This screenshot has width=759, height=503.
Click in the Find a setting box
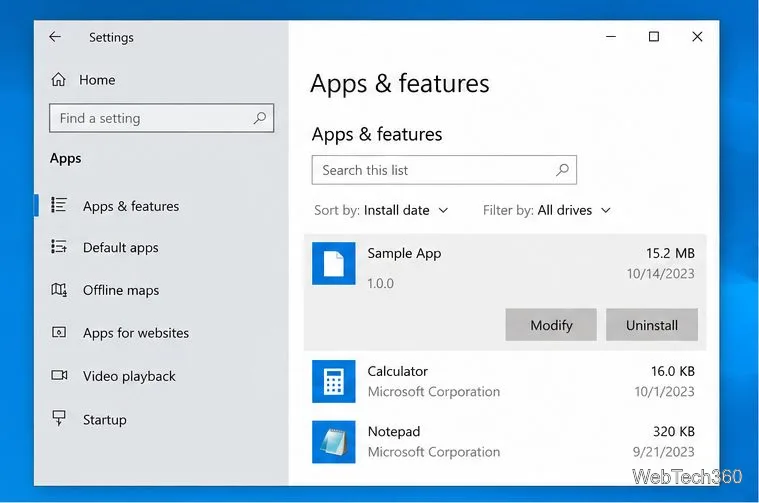(162, 118)
